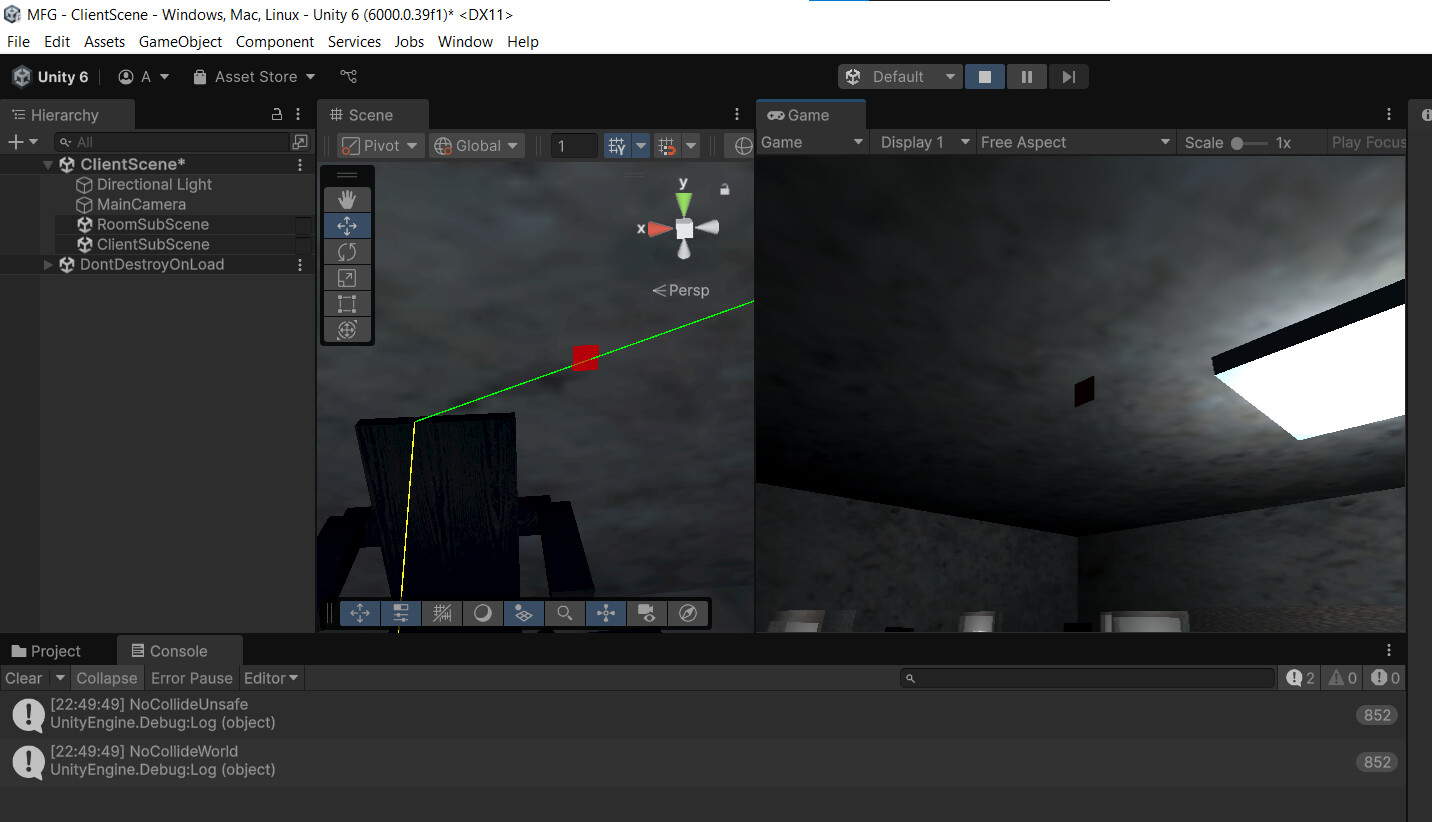This screenshot has width=1432, height=822.
Task: Toggle the Perspective gizmo lock padlock
Action: click(724, 189)
